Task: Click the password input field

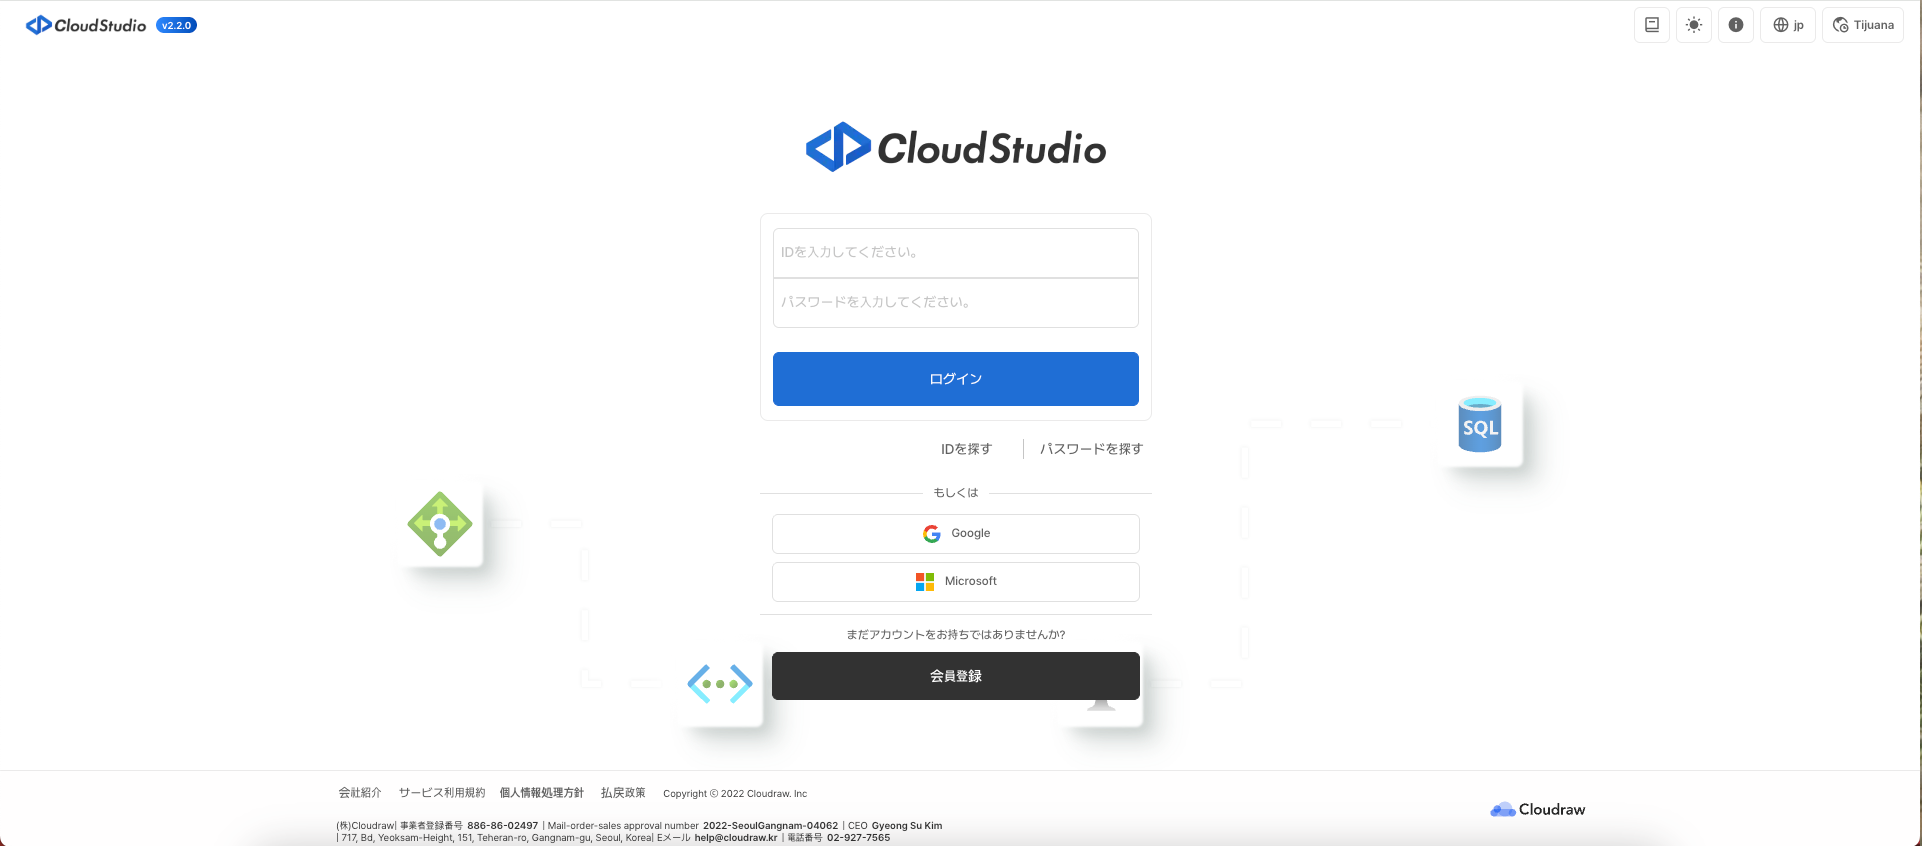Action: pos(955,302)
